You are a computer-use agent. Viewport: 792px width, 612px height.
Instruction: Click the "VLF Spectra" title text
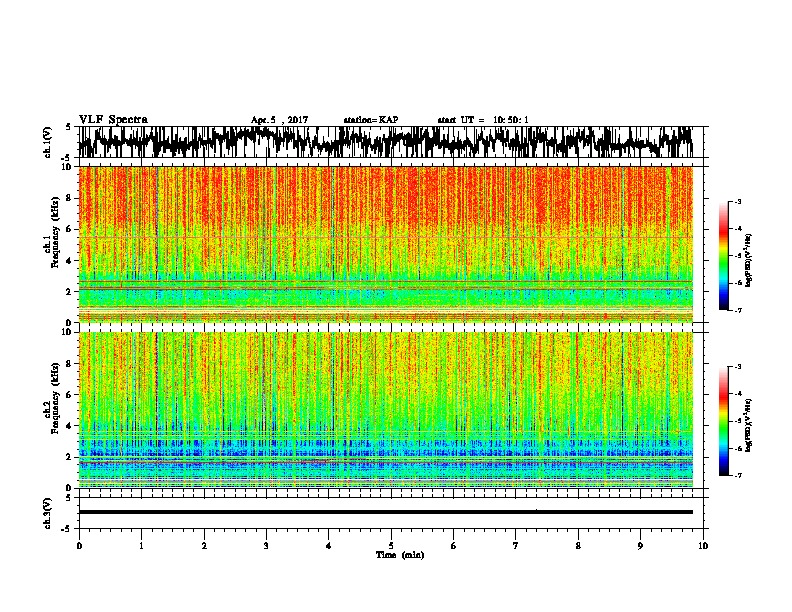[x=113, y=120]
